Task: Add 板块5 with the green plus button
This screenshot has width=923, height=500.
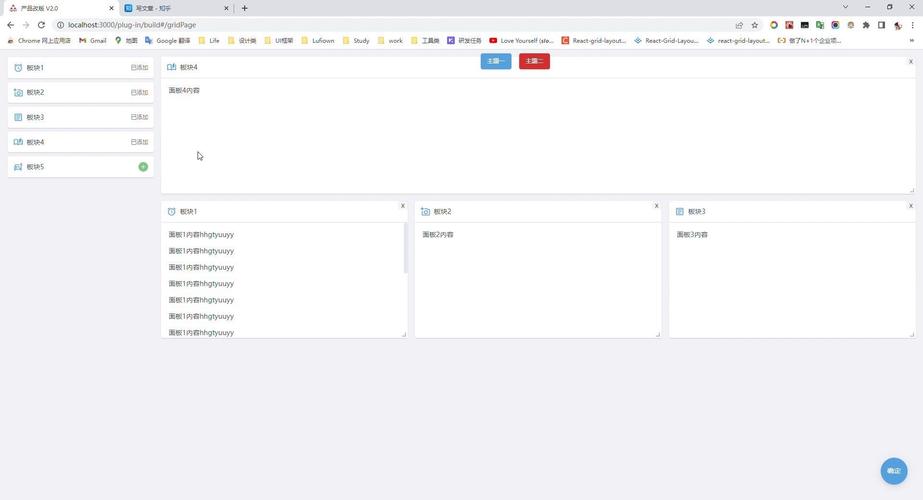Action: (x=143, y=167)
